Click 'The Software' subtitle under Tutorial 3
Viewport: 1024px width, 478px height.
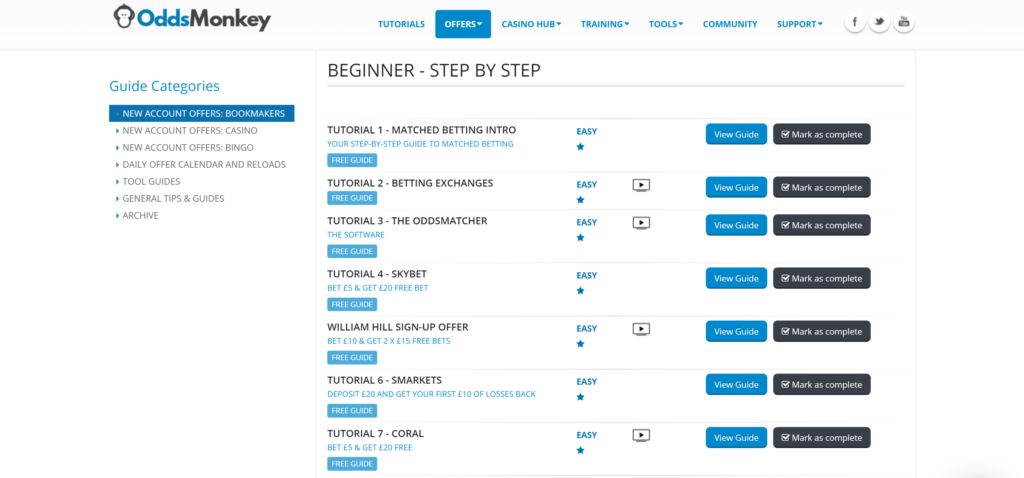pyautogui.click(x=356, y=235)
